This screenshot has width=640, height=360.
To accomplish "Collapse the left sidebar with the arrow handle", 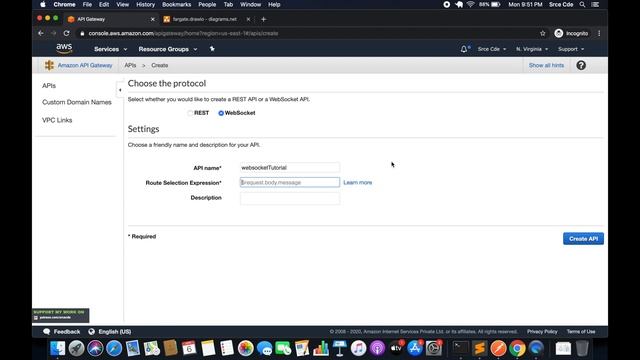I will pyautogui.click(x=120, y=90).
